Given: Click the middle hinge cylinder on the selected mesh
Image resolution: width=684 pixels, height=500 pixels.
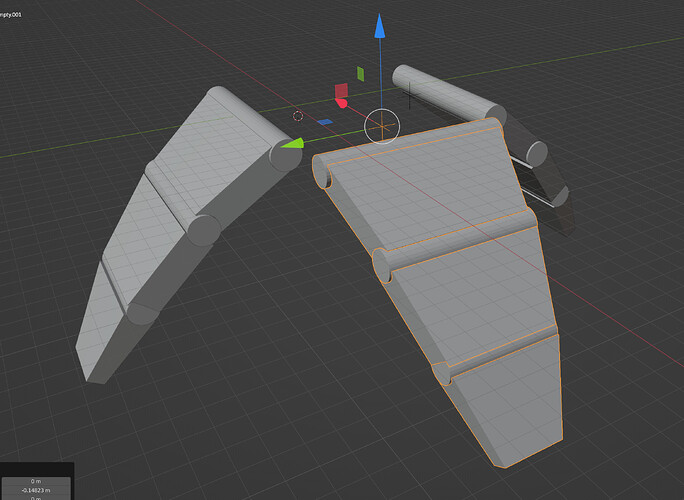Looking at the screenshot, I should tap(456, 244).
